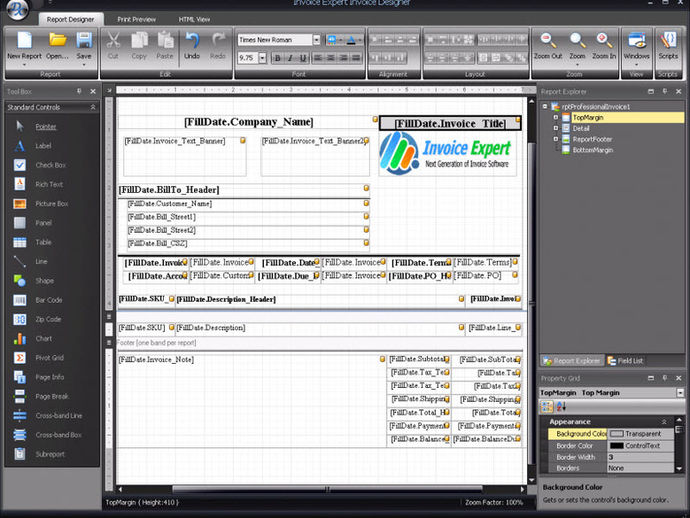Choose the Zip Code control
Image resolution: width=690 pixels, height=518 pixels.
click(48, 320)
